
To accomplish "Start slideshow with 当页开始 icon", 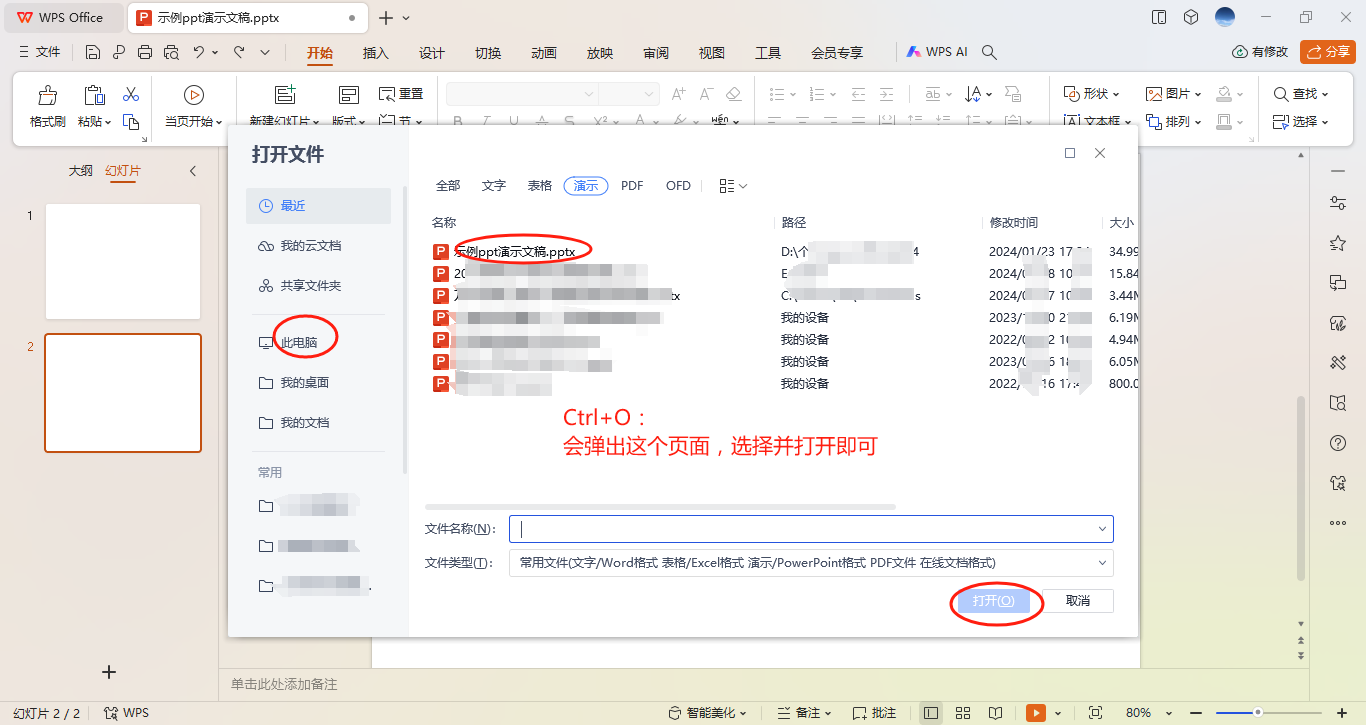I will 192,96.
